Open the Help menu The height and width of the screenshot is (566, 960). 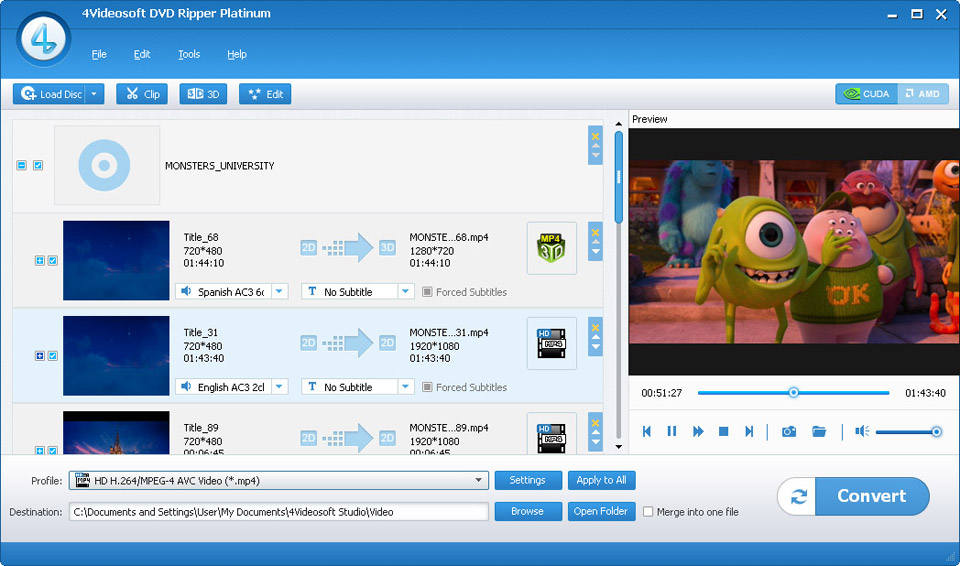pyautogui.click(x=237, y=54)
